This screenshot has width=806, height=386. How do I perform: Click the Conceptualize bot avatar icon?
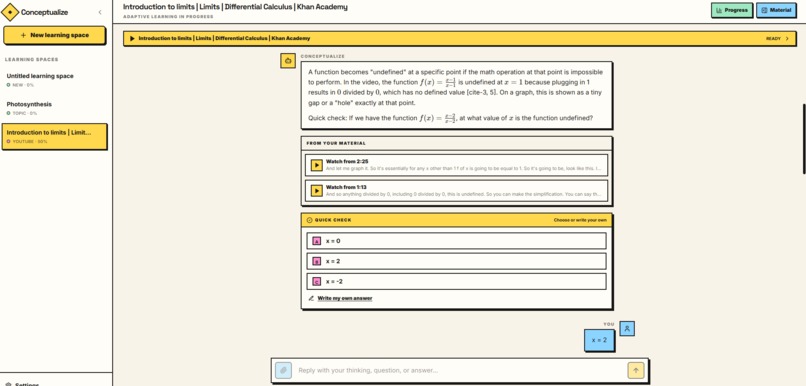(288, 61)
